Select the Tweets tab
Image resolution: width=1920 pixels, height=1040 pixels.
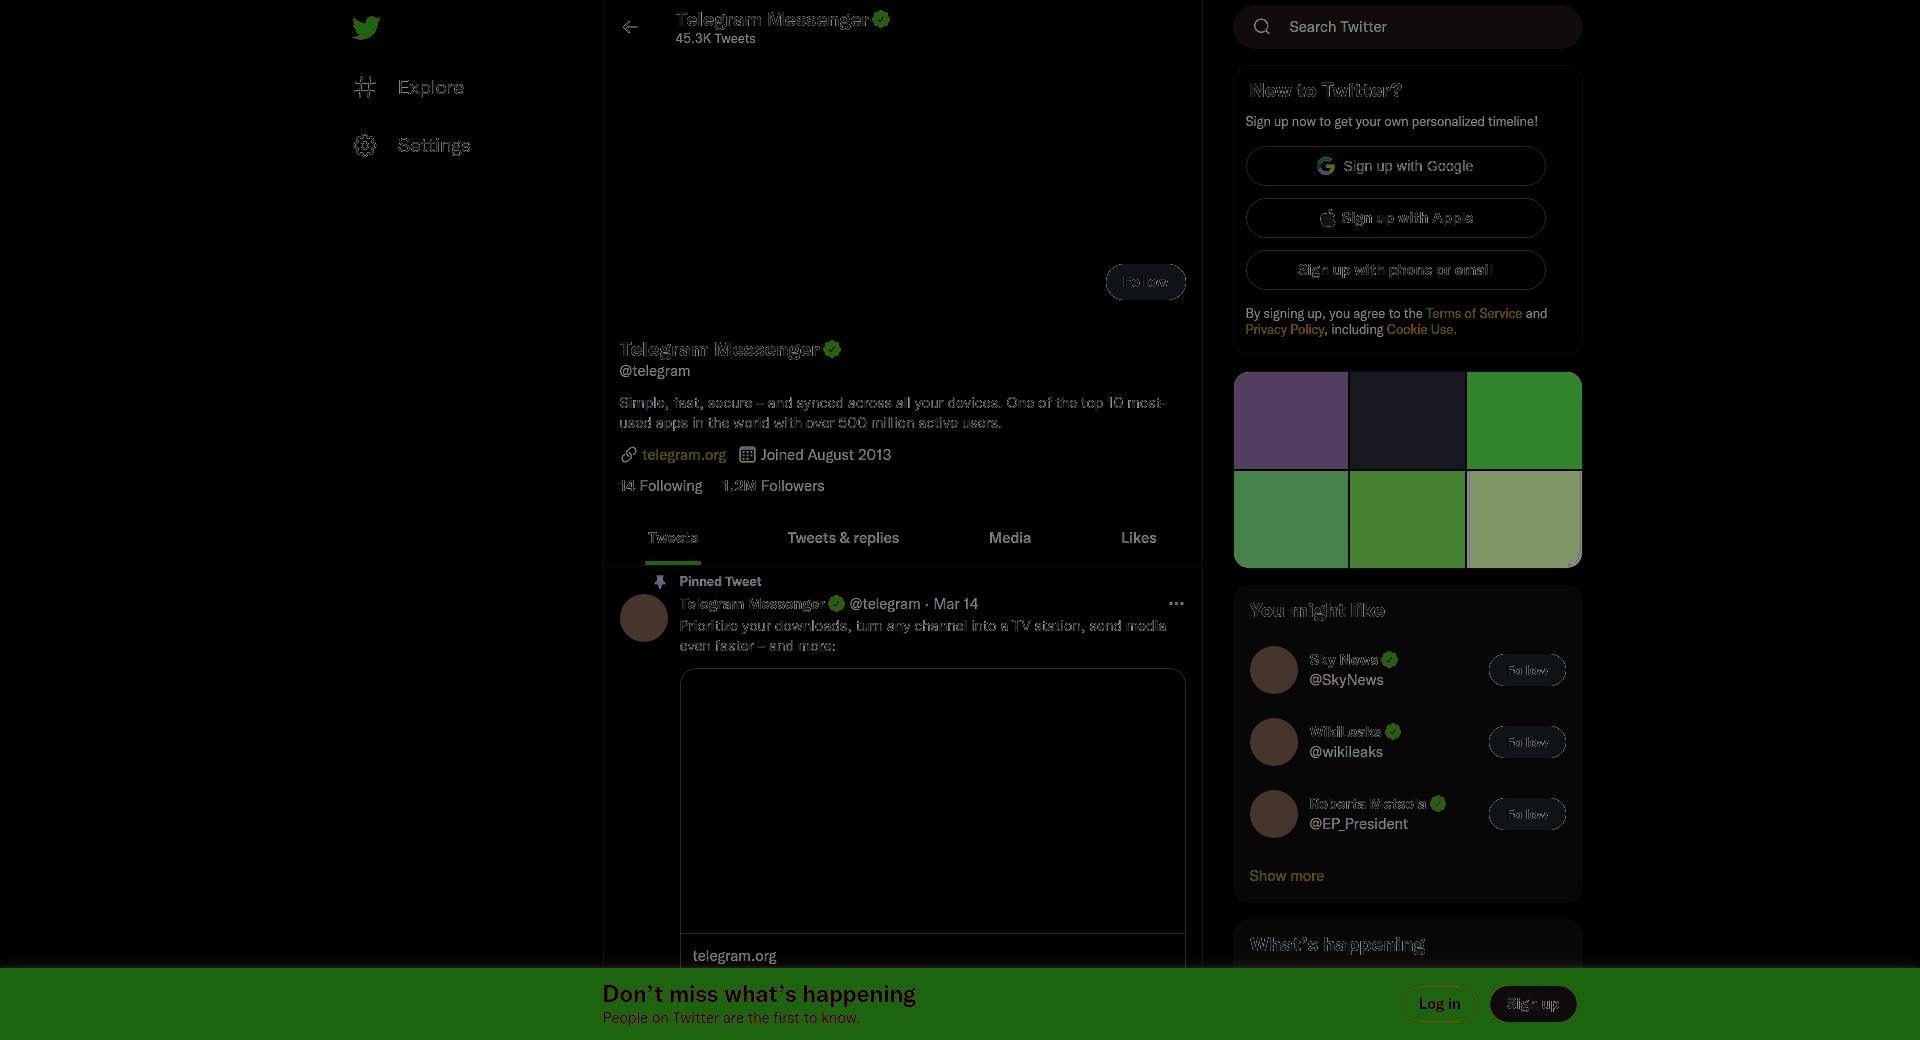click(673, 538)
